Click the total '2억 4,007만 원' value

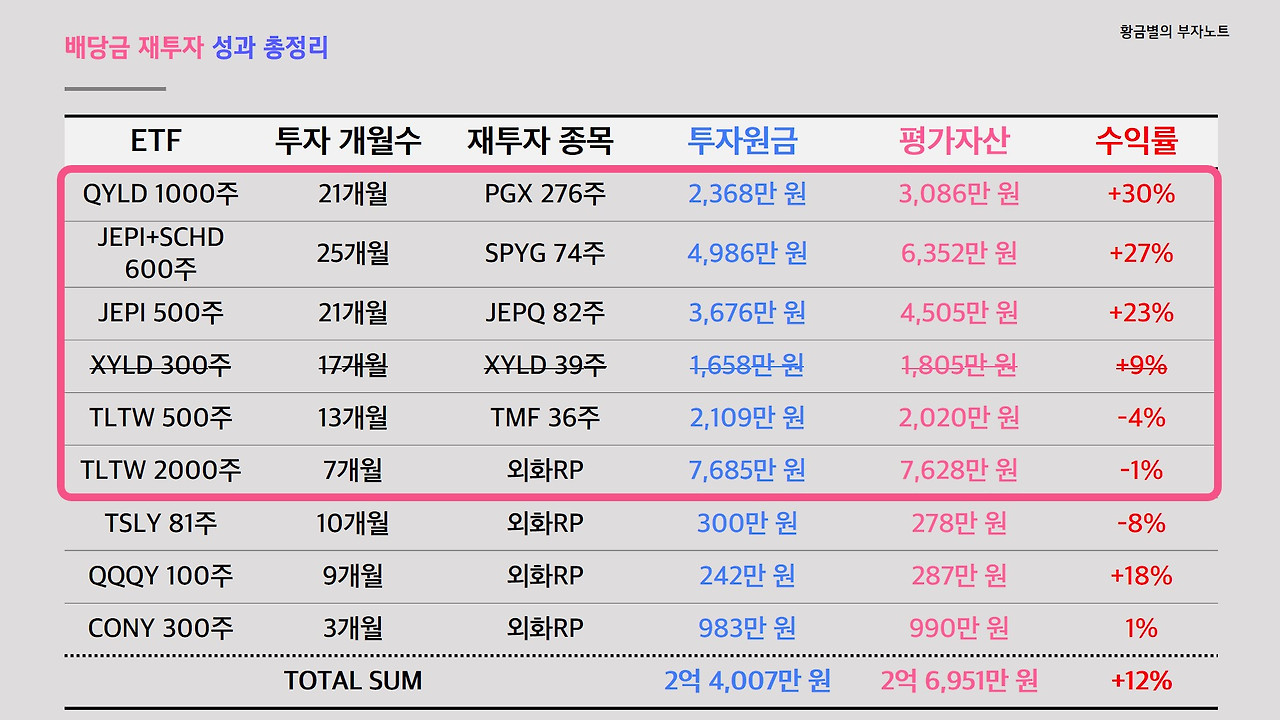click(x=747, y=681)
